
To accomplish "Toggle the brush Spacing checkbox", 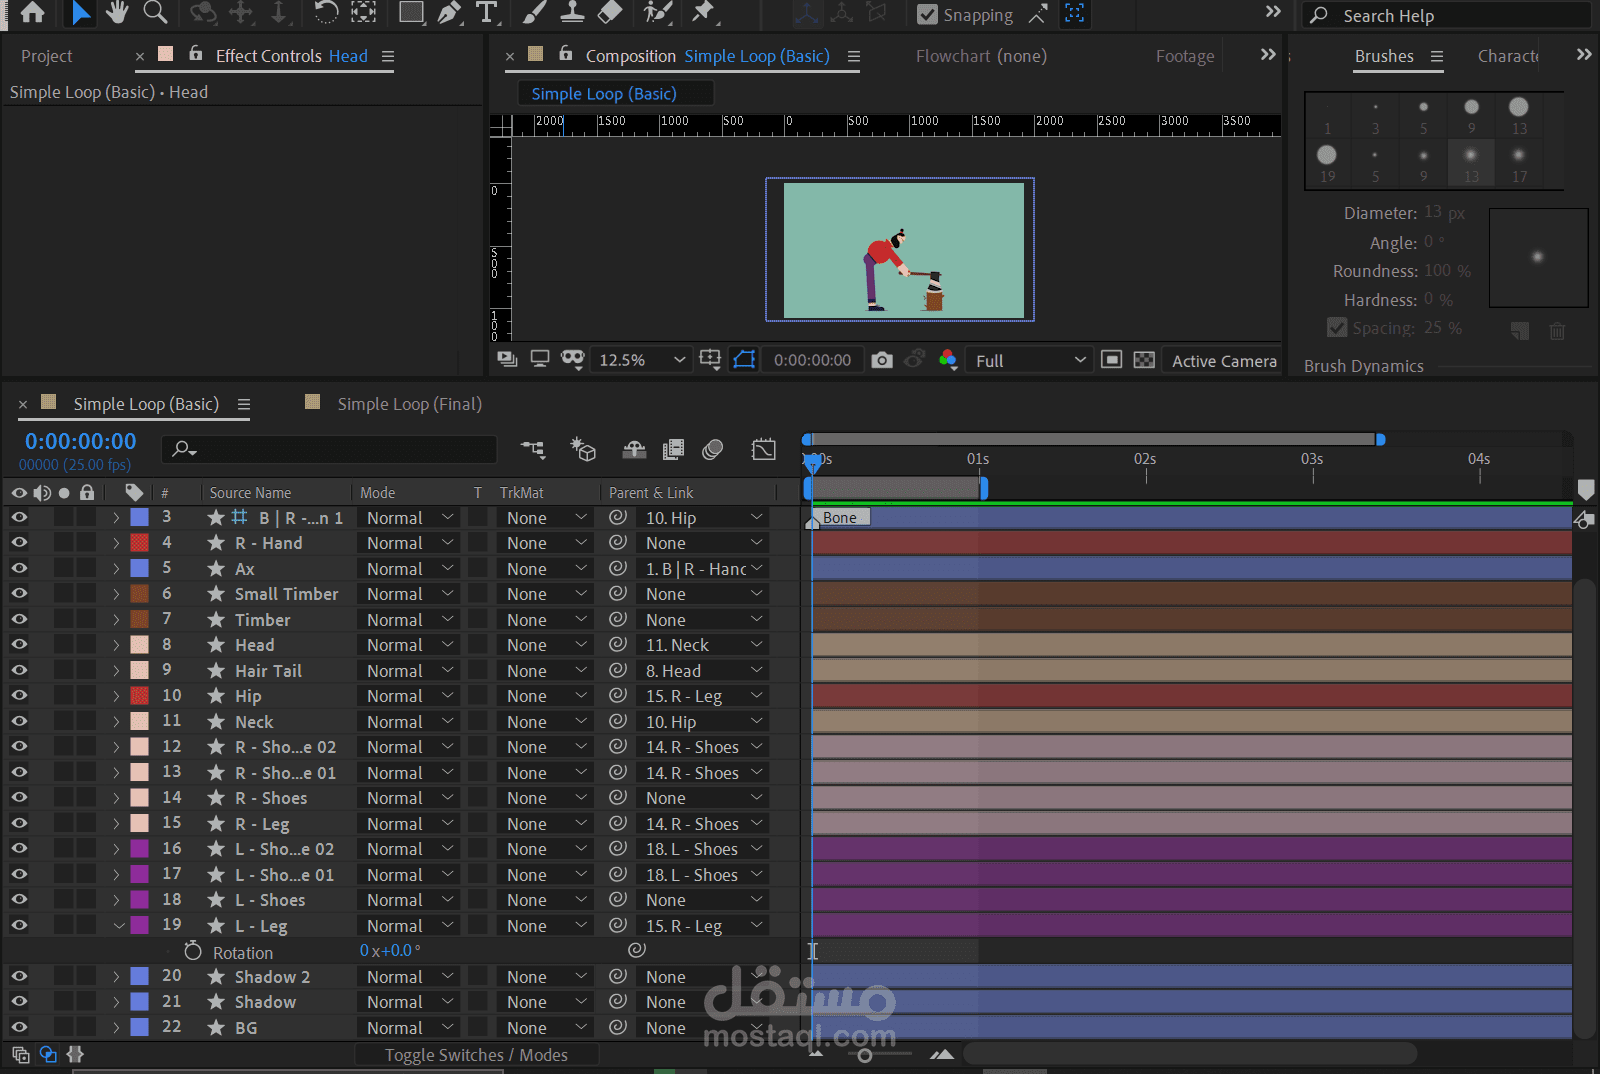I will (x=1336, y=328).
